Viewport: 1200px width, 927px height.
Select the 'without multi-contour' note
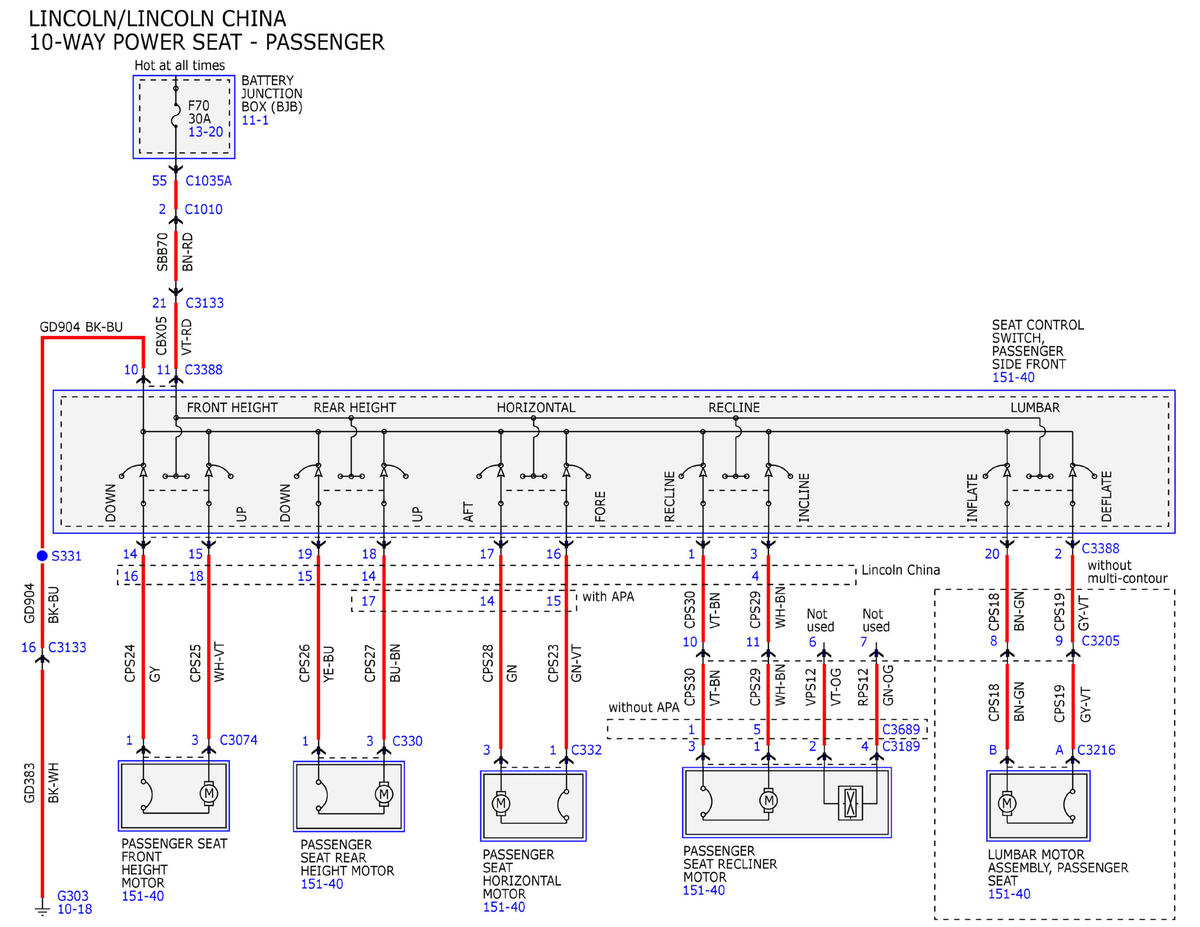tap(1126, 573)
